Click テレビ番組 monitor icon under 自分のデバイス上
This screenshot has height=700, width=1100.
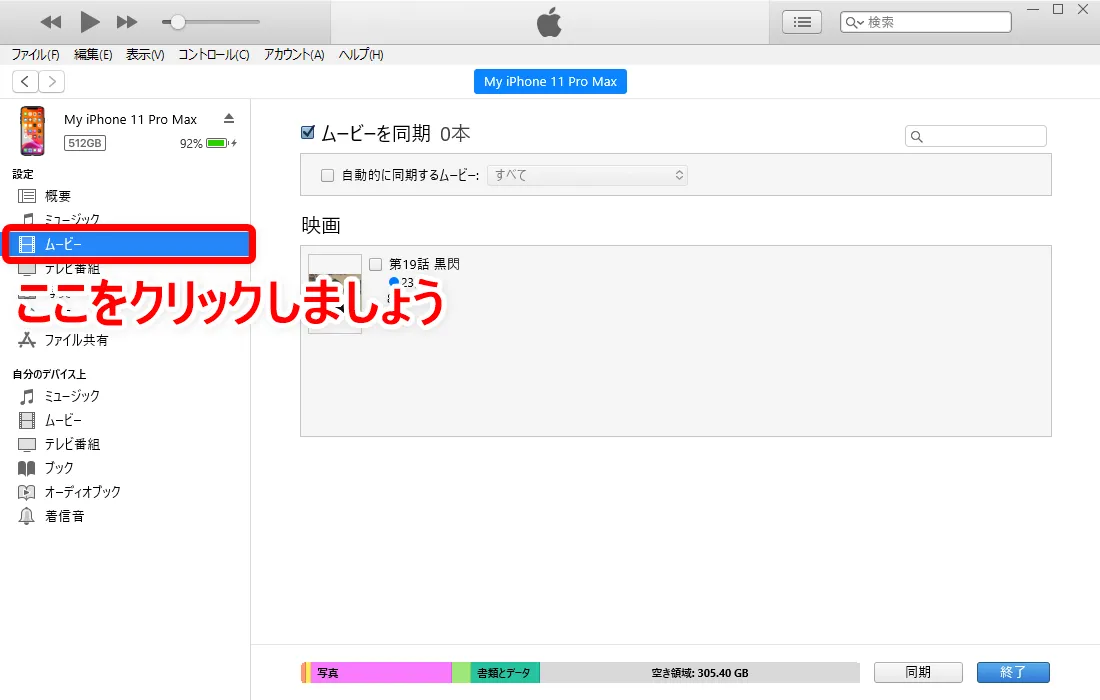pos(27,444)
